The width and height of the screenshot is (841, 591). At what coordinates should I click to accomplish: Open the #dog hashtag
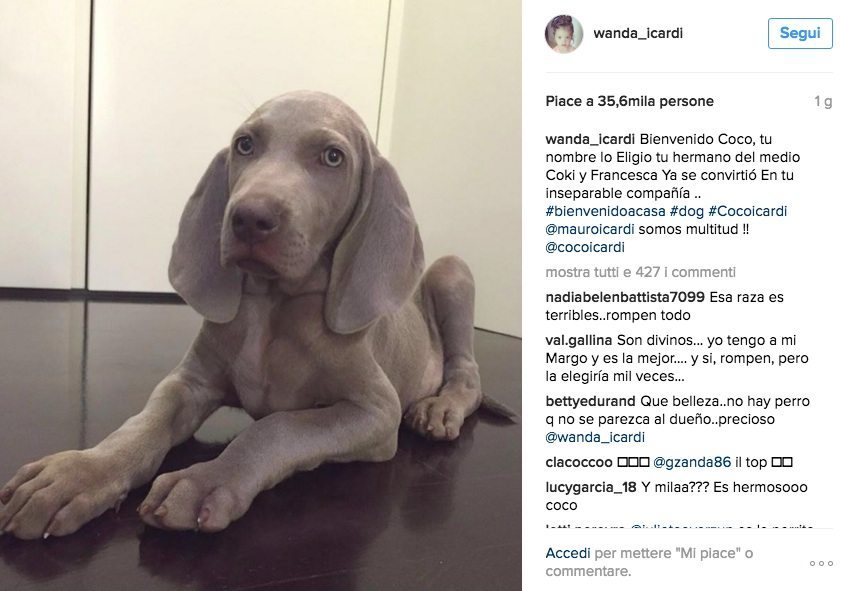click(687, 211)
